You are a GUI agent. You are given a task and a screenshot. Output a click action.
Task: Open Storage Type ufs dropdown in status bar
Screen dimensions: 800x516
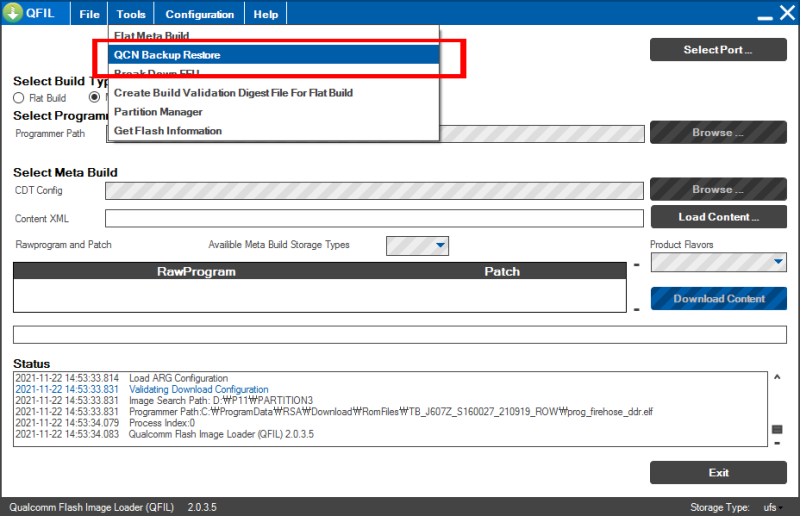click(x=773, y=507)
